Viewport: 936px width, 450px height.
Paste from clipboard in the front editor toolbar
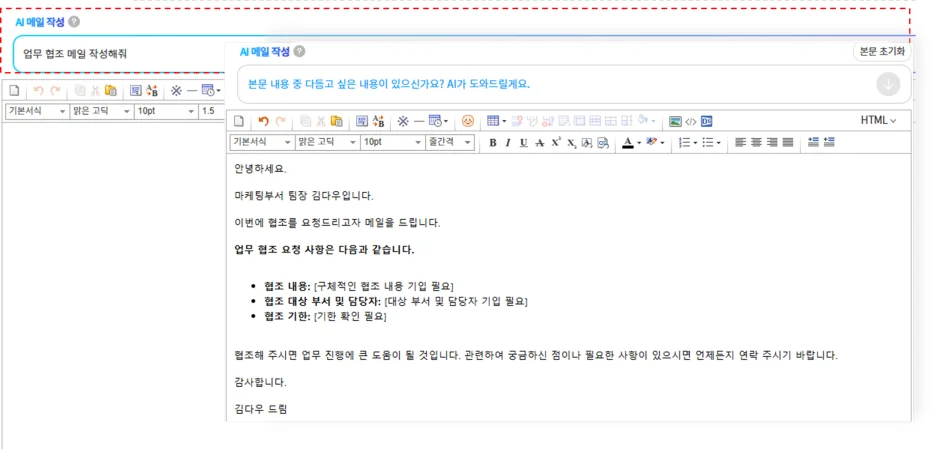(336, 121)
